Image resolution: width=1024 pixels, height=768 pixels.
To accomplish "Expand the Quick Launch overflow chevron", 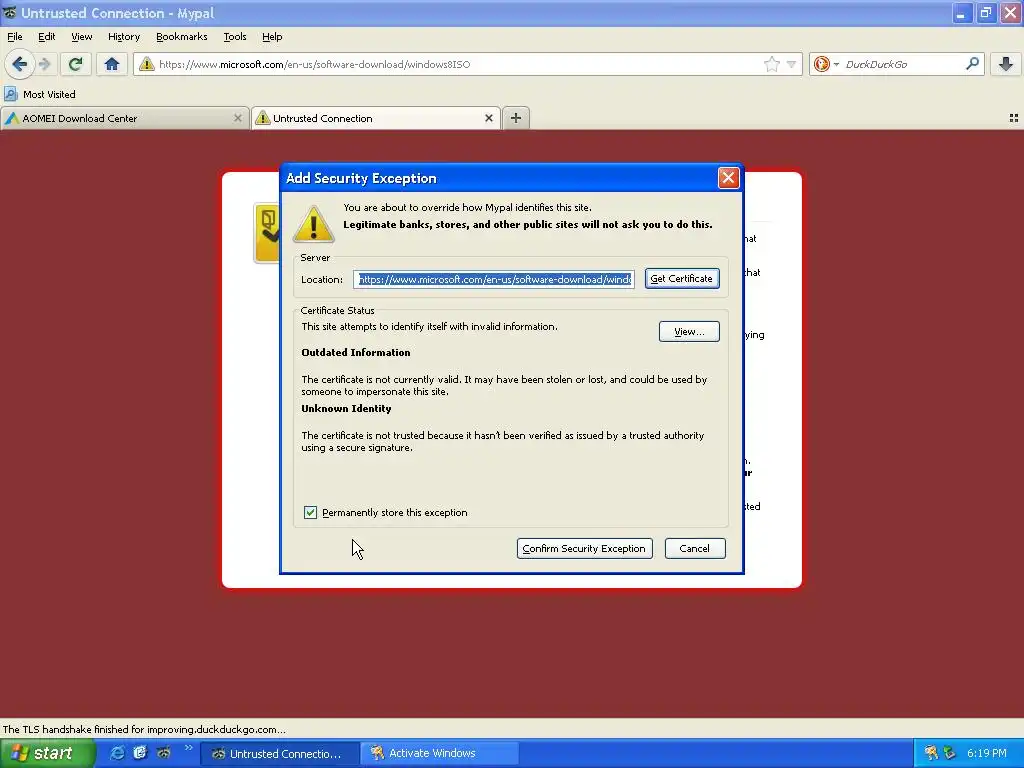I will point(188,748).
